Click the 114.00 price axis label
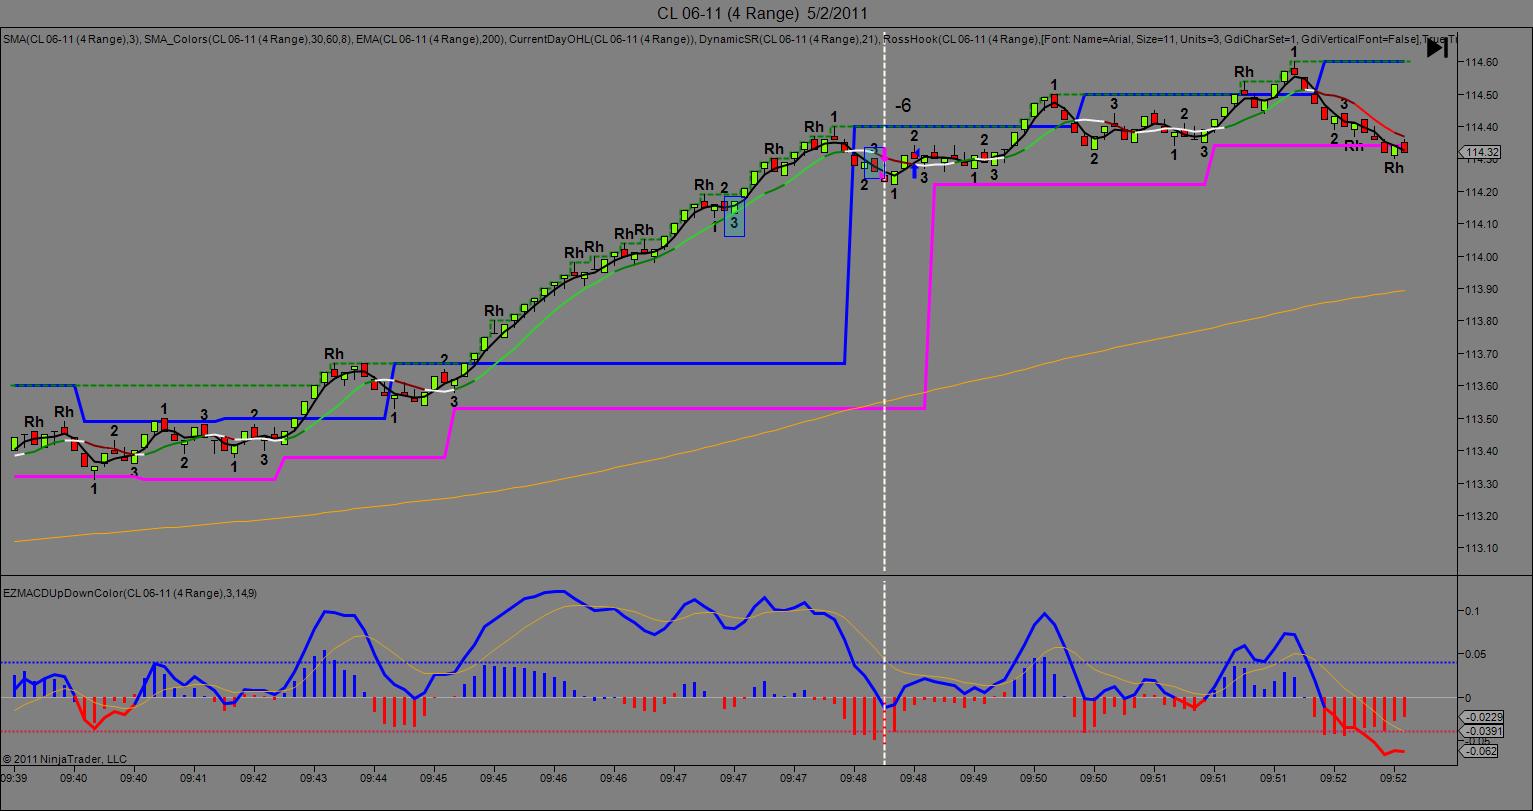The height and width of the screenshot is (811, 1533). pos(1480,257)
